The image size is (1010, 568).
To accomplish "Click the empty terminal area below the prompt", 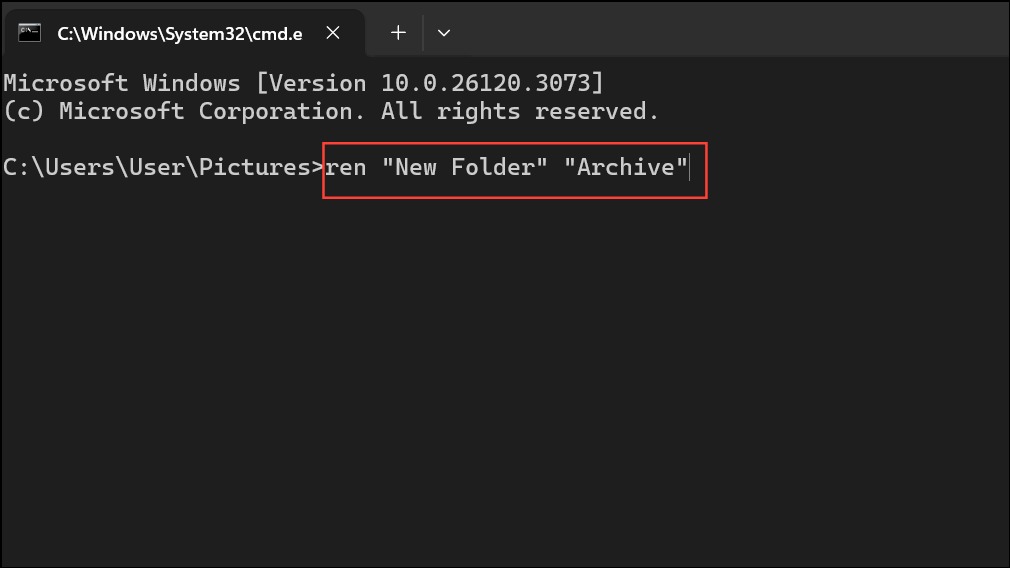I will (500, 380).
